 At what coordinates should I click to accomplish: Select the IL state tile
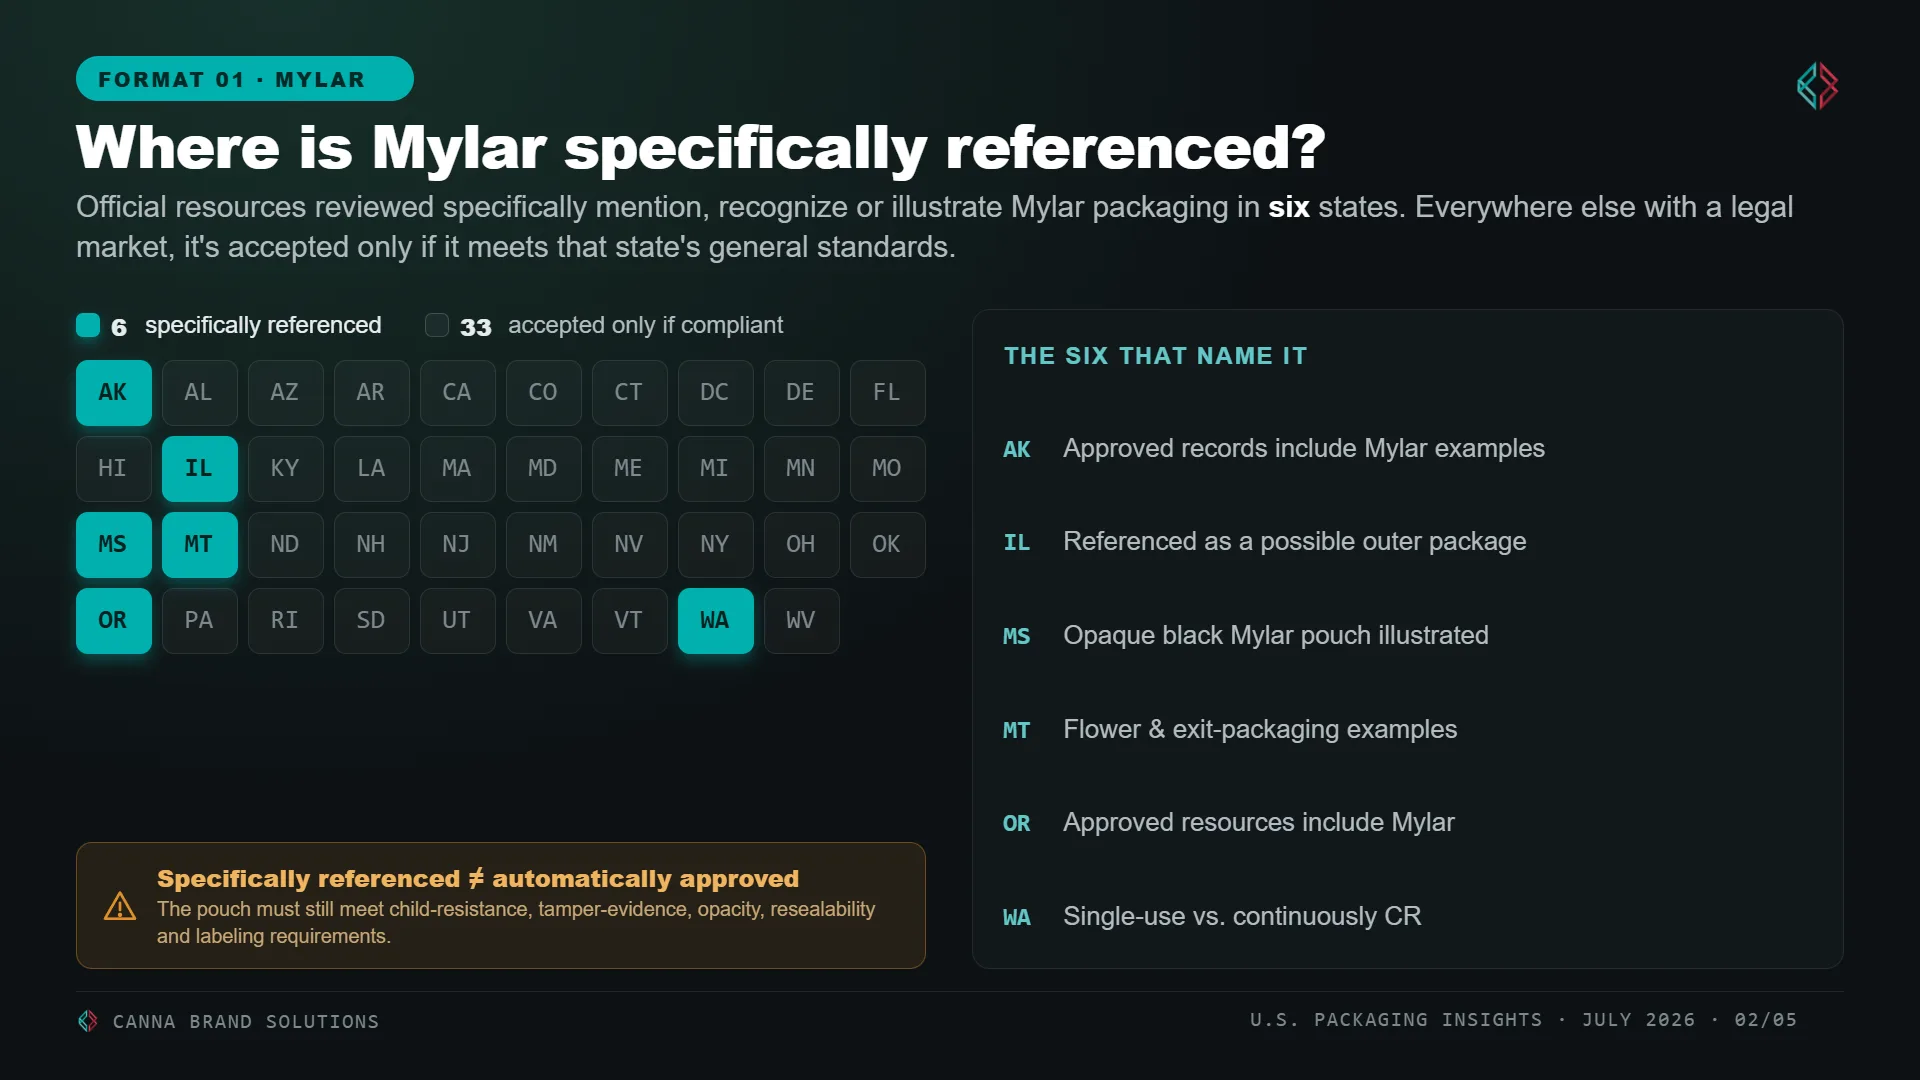(x=200, y=469)
